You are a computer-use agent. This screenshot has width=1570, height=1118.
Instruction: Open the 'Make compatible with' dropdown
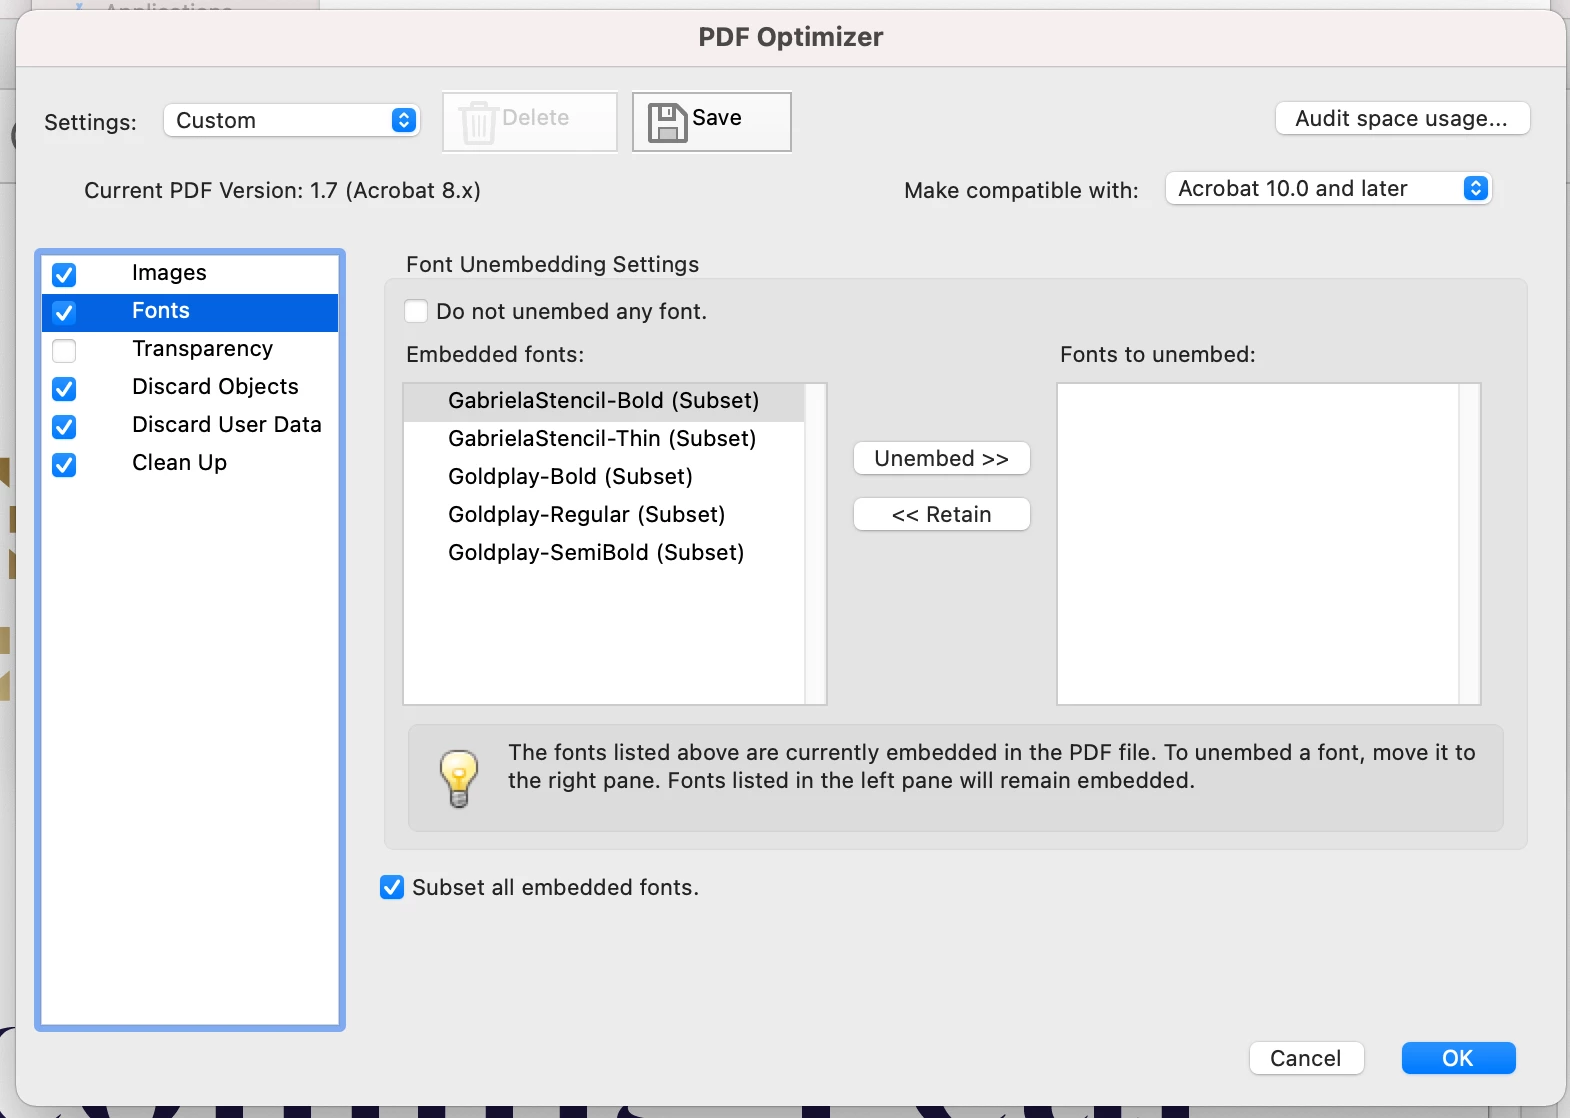[1329, 188]
